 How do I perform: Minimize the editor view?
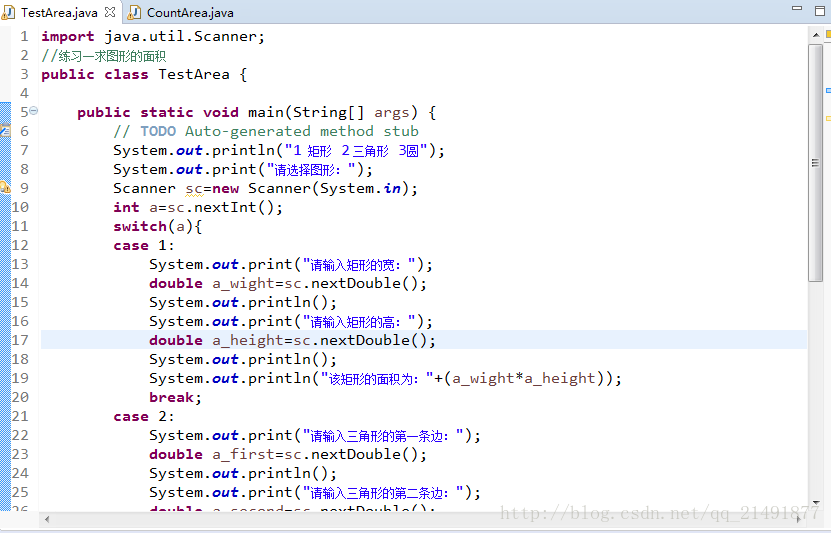pyautogui.click(x=797, y=8)
